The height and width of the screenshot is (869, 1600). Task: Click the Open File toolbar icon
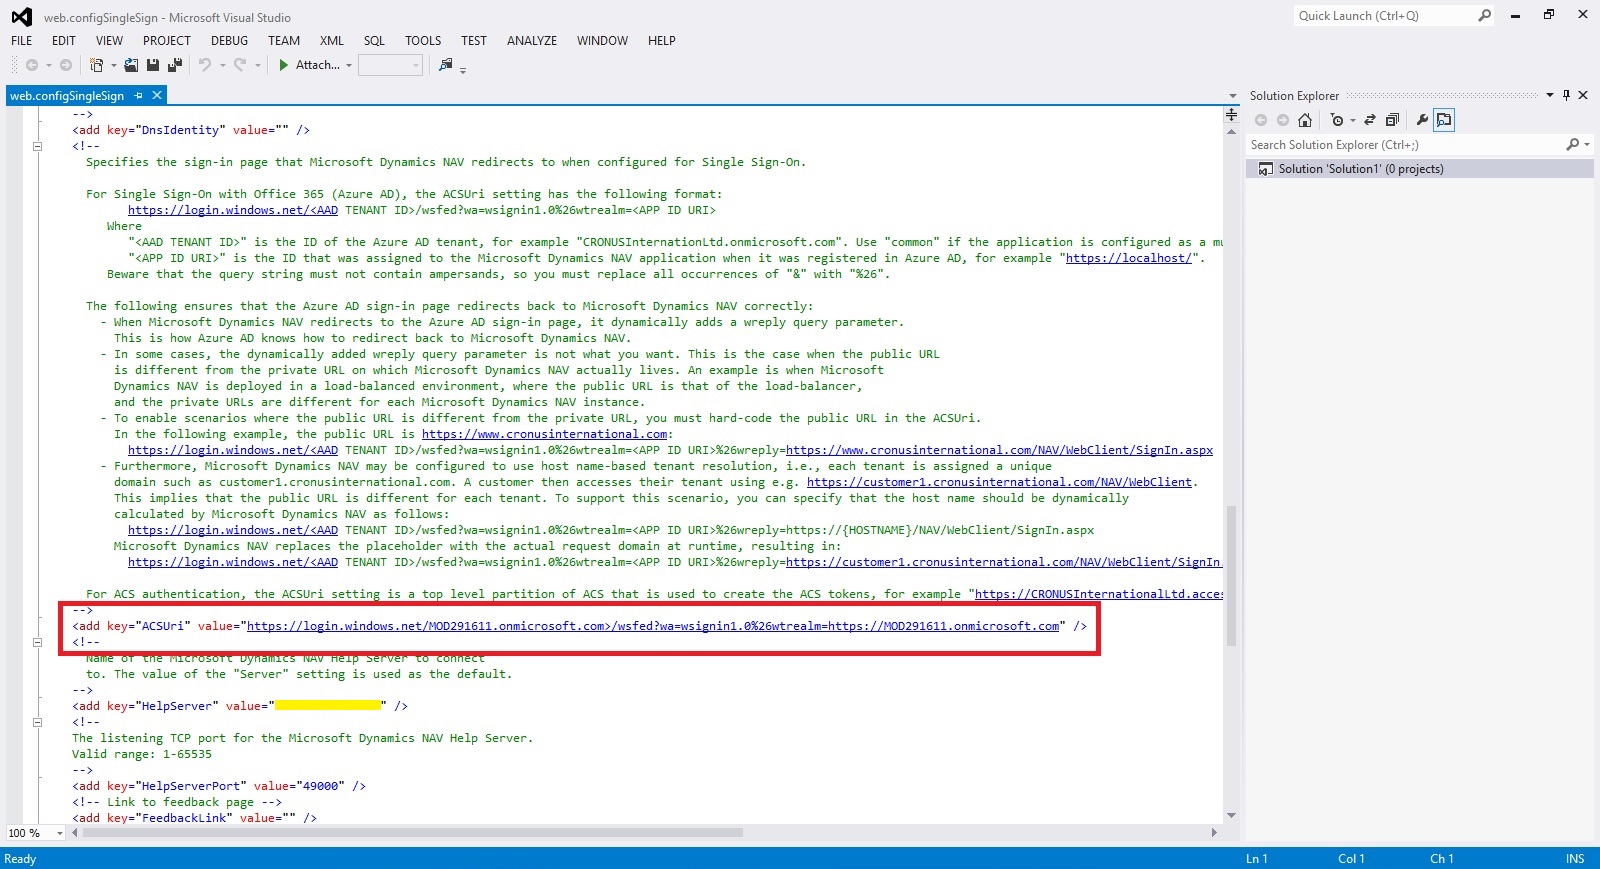pos(131,65)
